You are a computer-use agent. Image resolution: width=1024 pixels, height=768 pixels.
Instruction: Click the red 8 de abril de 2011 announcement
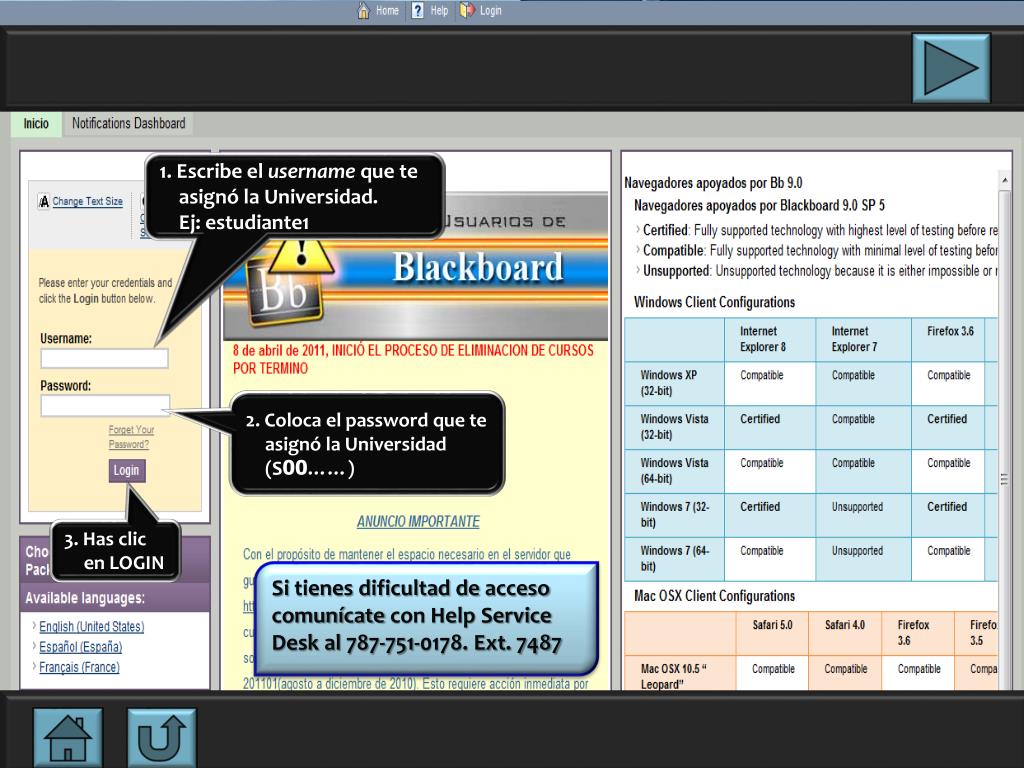[x=413, y=359]
